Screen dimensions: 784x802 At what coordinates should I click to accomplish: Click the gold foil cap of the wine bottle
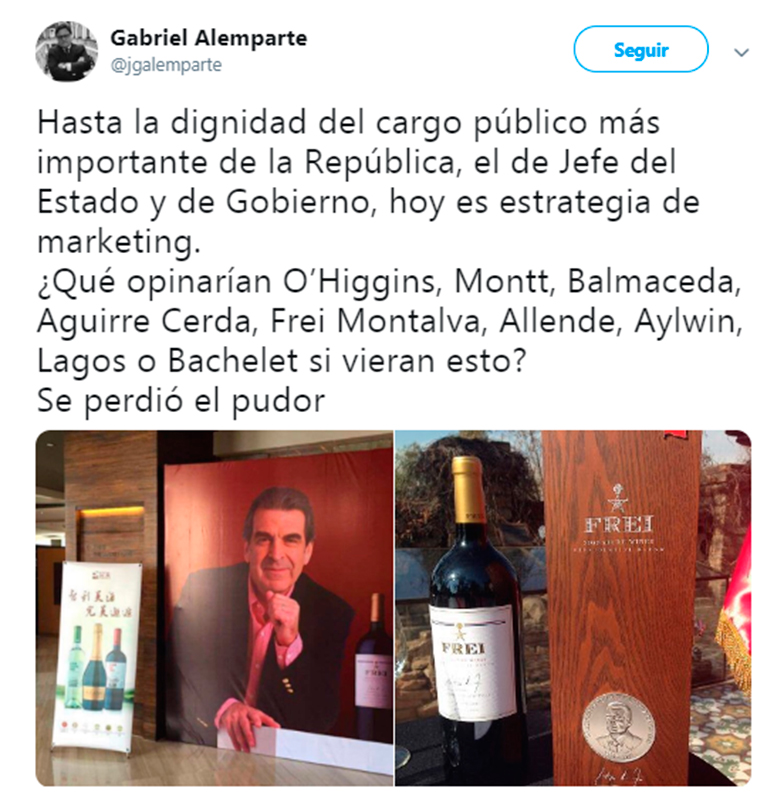(x=467, y=489)
